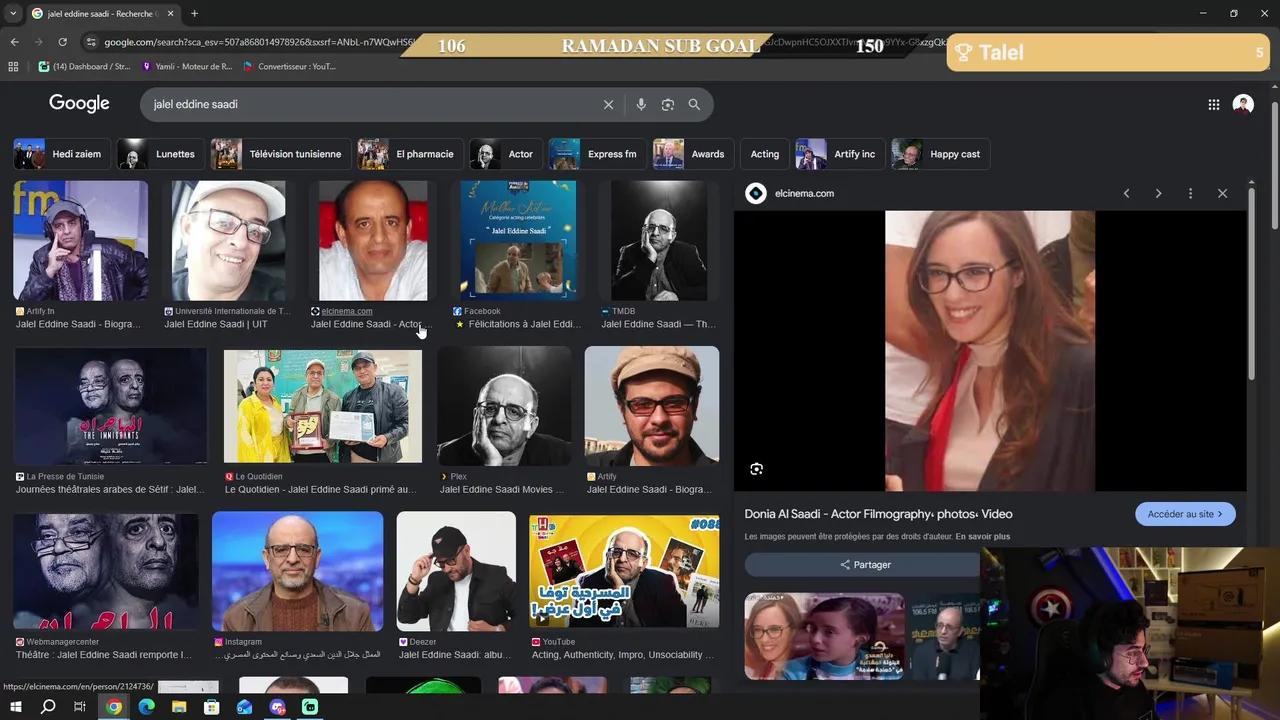1280x720 pixels.
Task: Open Dashboard bookmark in bookmarks bar
Action: 85,66
